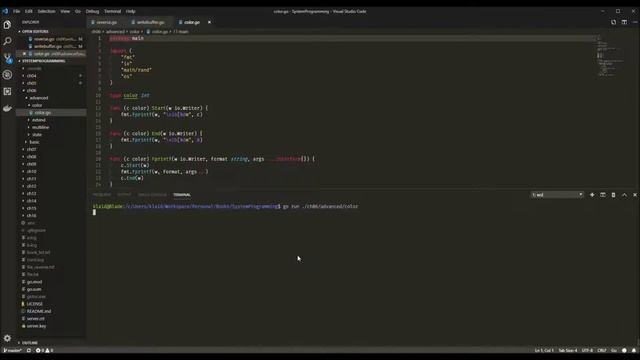Click UTF-8 encoding in status bar
Viewport: 640px width, 360px height.
(x=587, y=350)
